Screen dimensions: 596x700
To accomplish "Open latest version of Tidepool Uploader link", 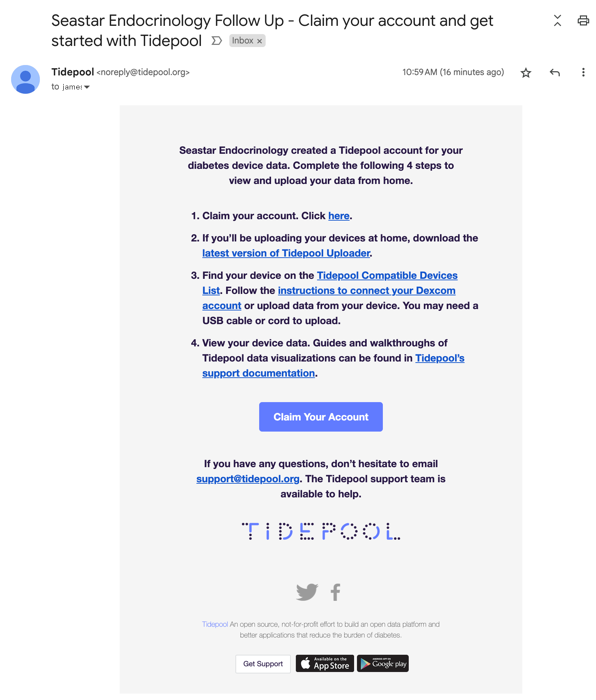I will coord(286,254).
